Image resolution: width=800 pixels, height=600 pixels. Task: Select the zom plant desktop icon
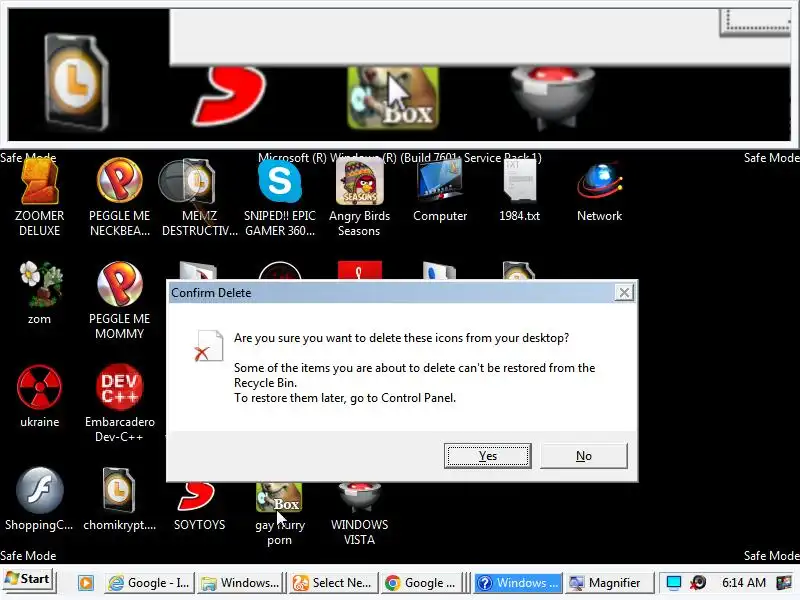[39, 293]
